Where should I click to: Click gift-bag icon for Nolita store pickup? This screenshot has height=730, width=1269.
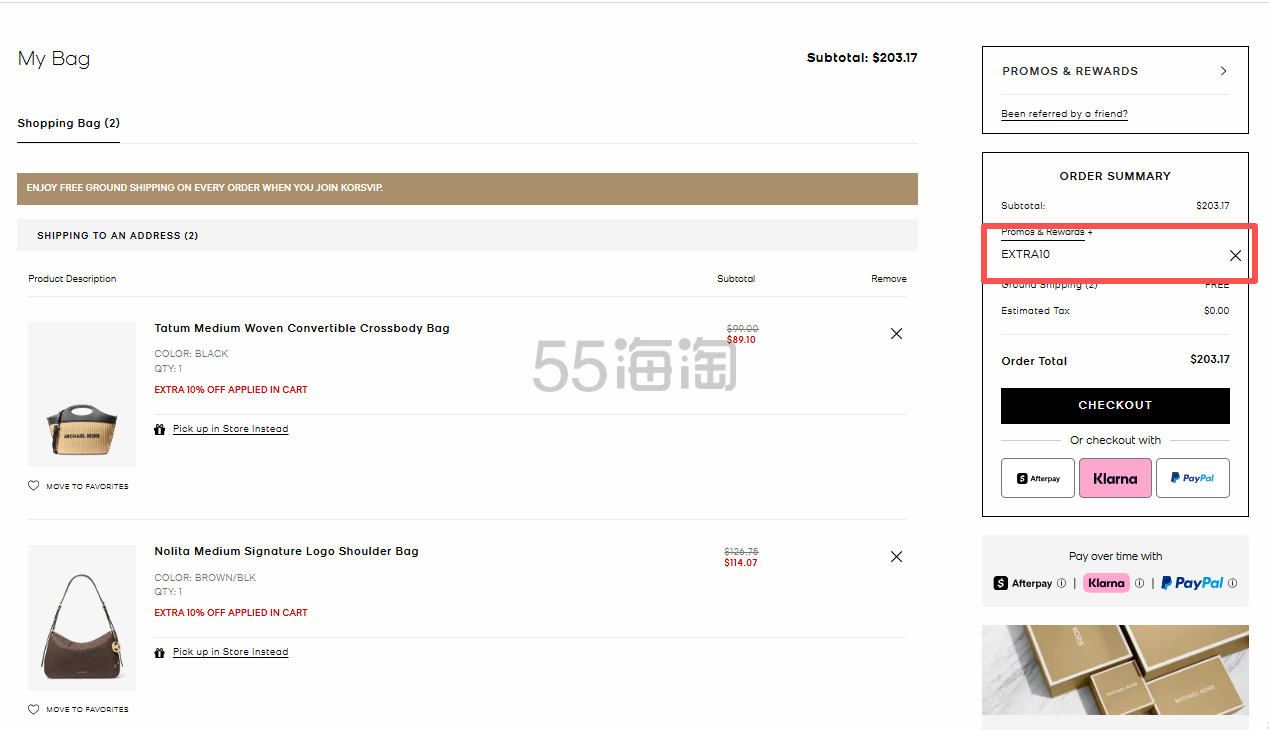[x=160, y=652]
